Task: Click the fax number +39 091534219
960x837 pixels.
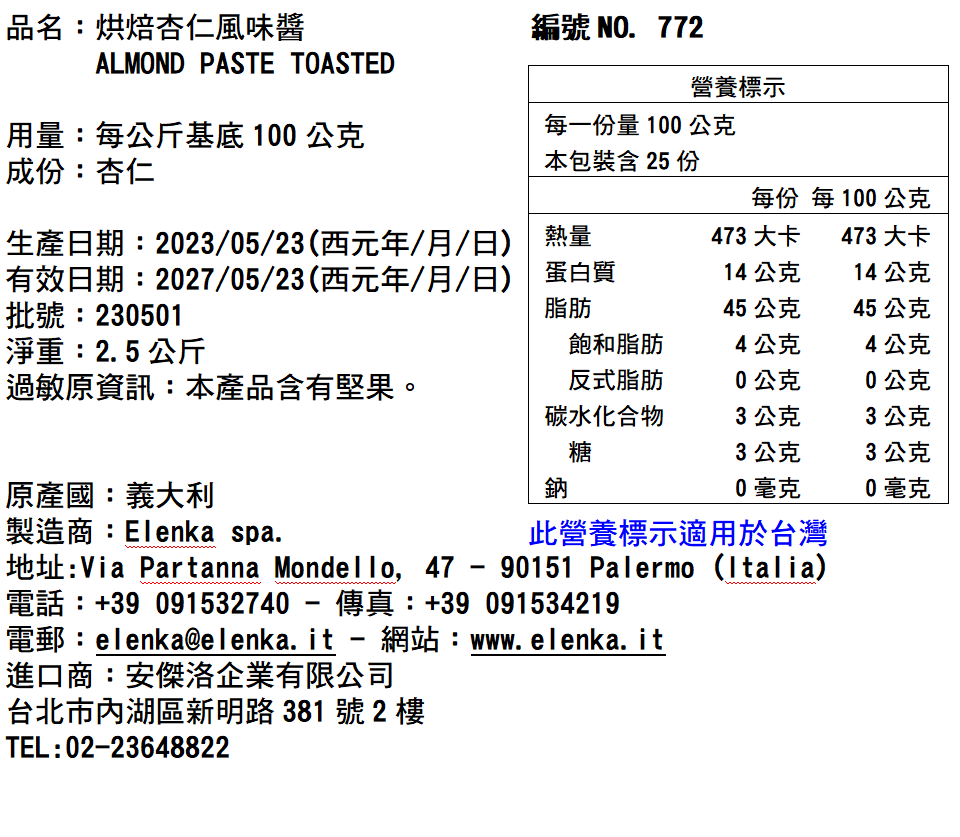Action: point(522,604)
